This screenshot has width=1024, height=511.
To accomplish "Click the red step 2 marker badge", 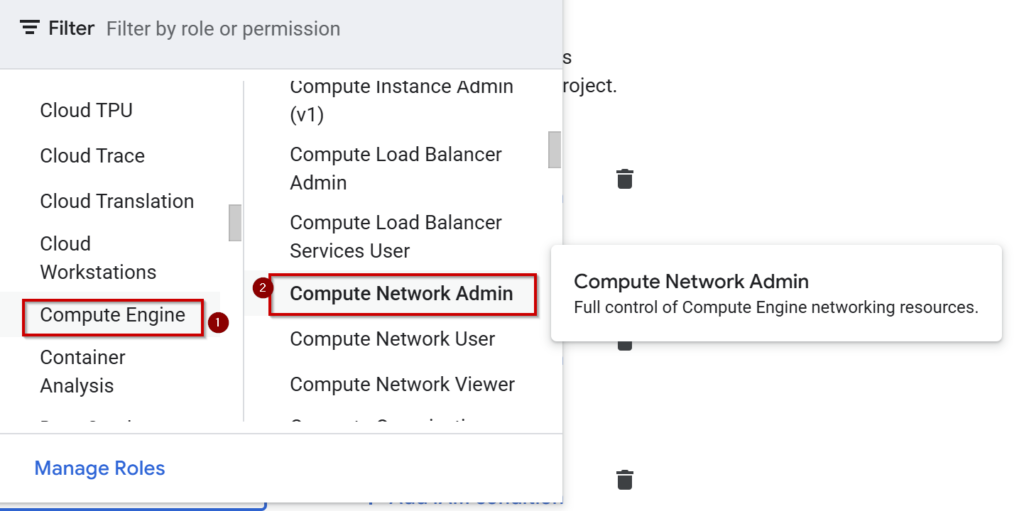I will click(x=263, y=288).
